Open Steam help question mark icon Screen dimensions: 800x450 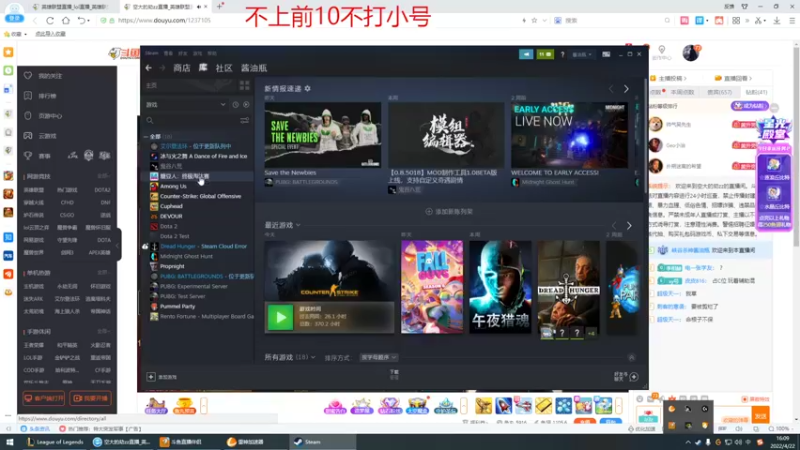(563, 54)
